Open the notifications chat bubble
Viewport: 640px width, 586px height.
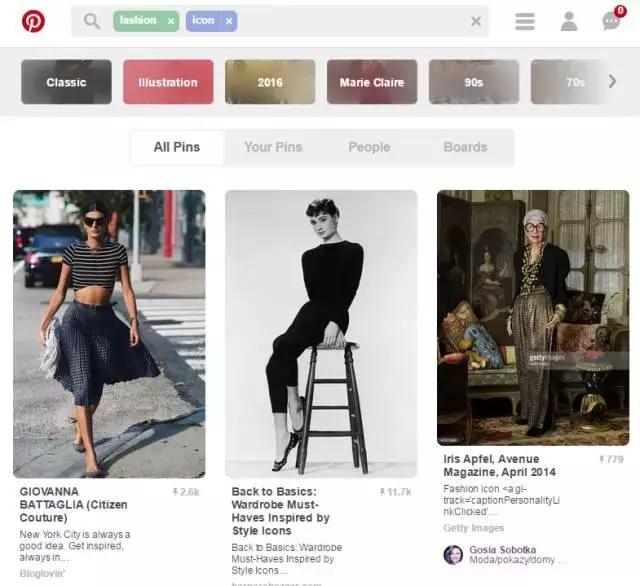point(611,21)
